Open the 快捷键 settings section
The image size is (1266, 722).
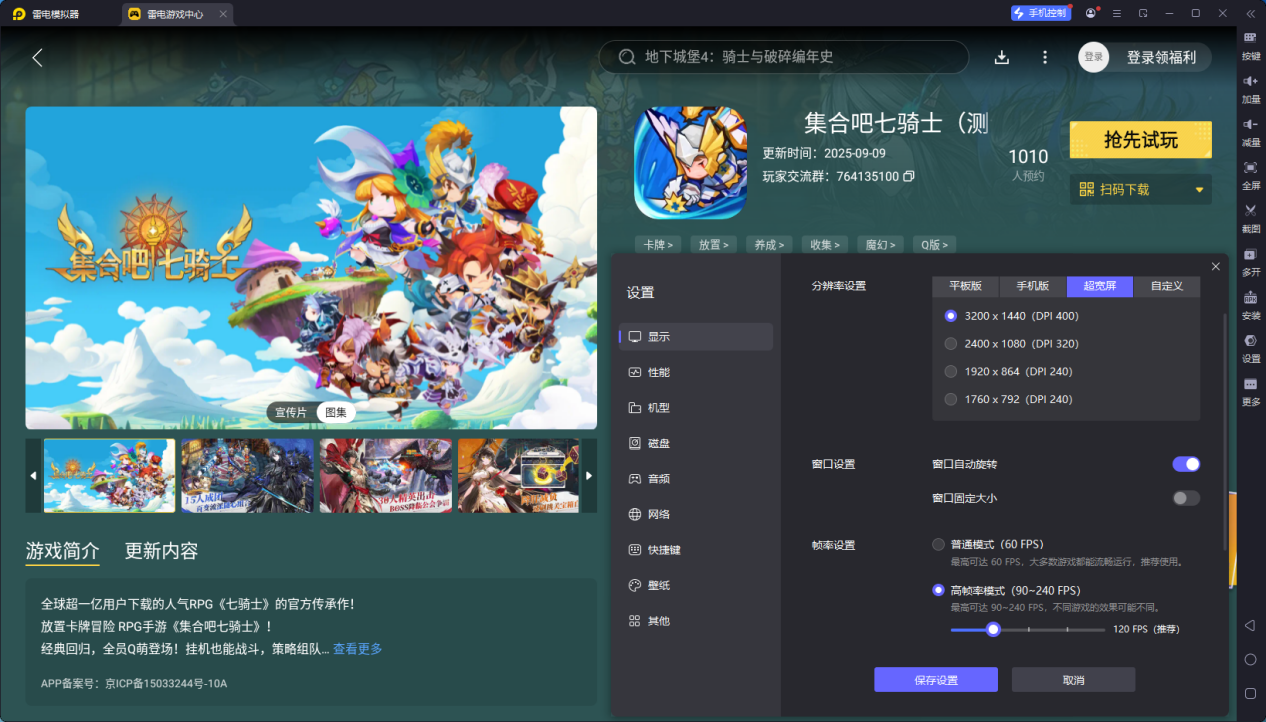click(x=696, y=550)
